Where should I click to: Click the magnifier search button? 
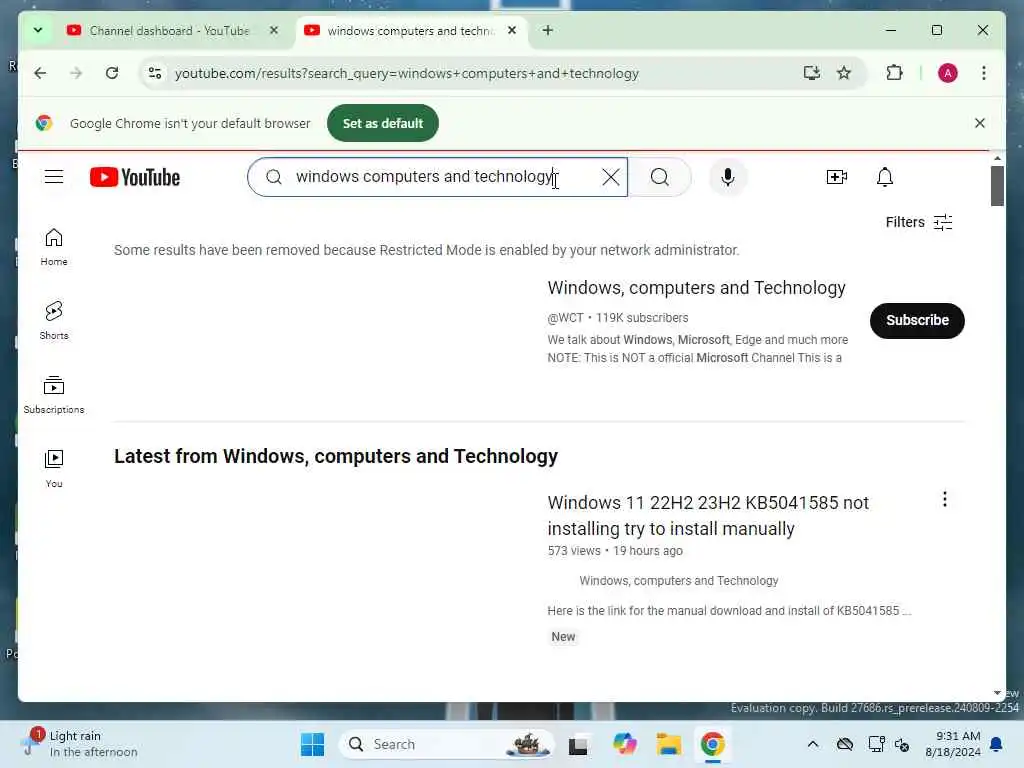tap(660, 177)
